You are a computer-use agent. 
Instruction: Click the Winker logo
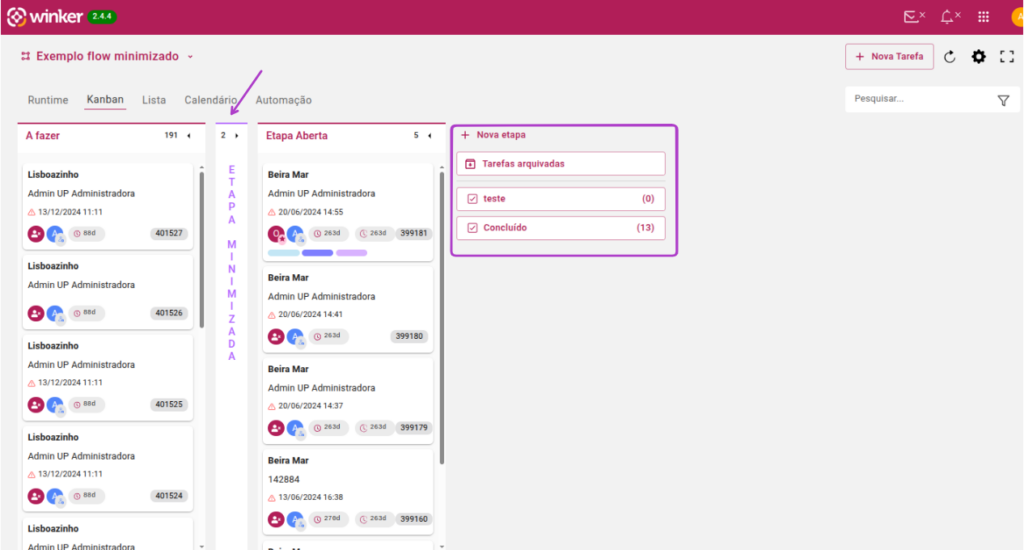pyautogui.click(x=44, y=16)
